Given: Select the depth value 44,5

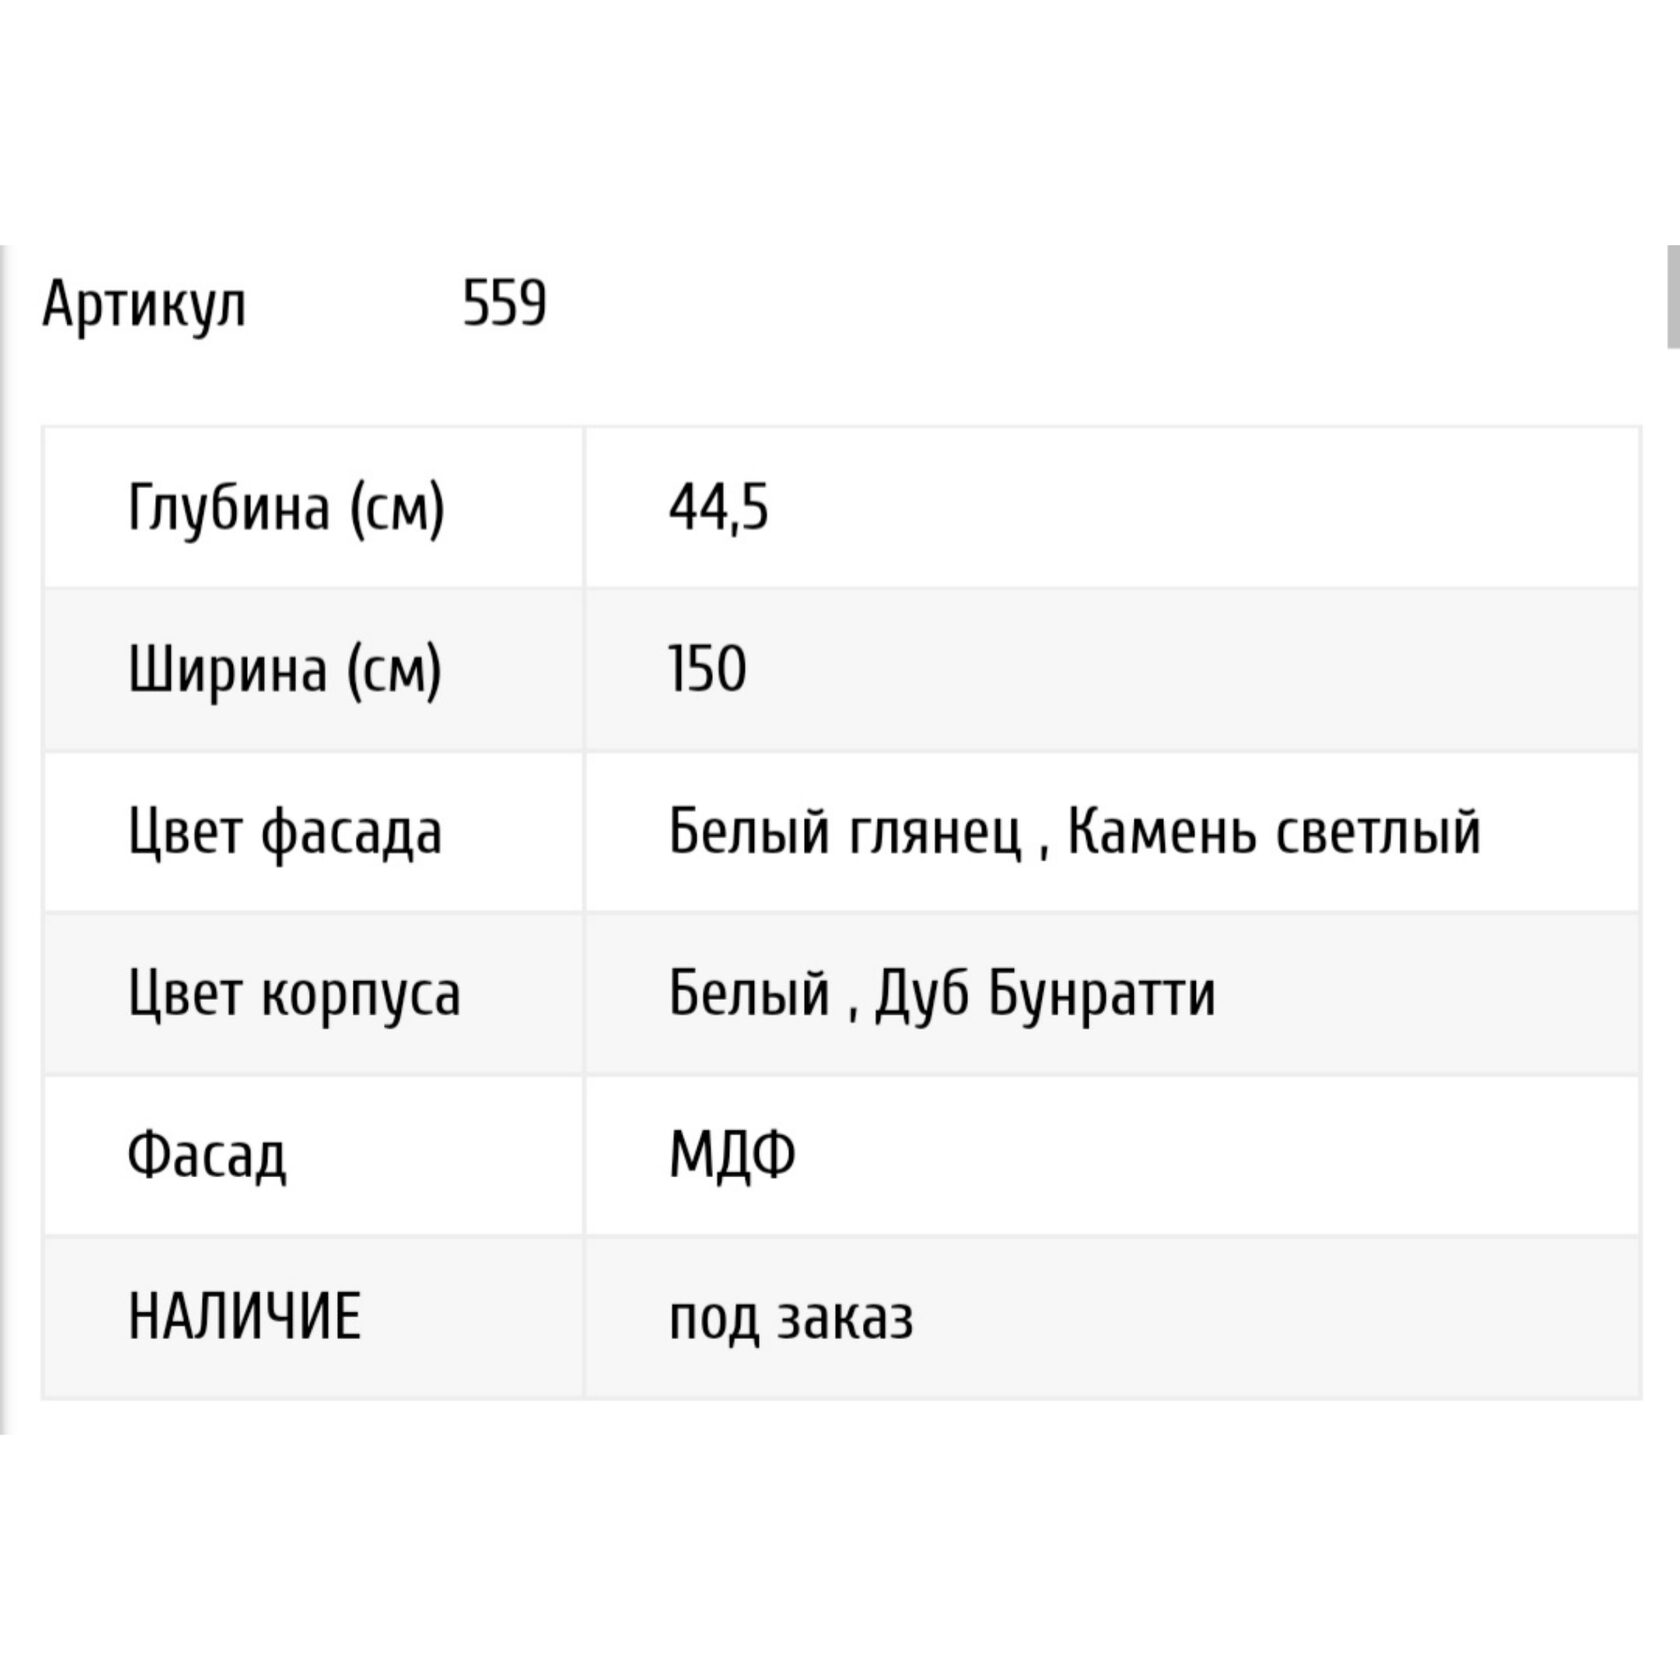Looking at the screenshot, I should [x=718, y=507].
